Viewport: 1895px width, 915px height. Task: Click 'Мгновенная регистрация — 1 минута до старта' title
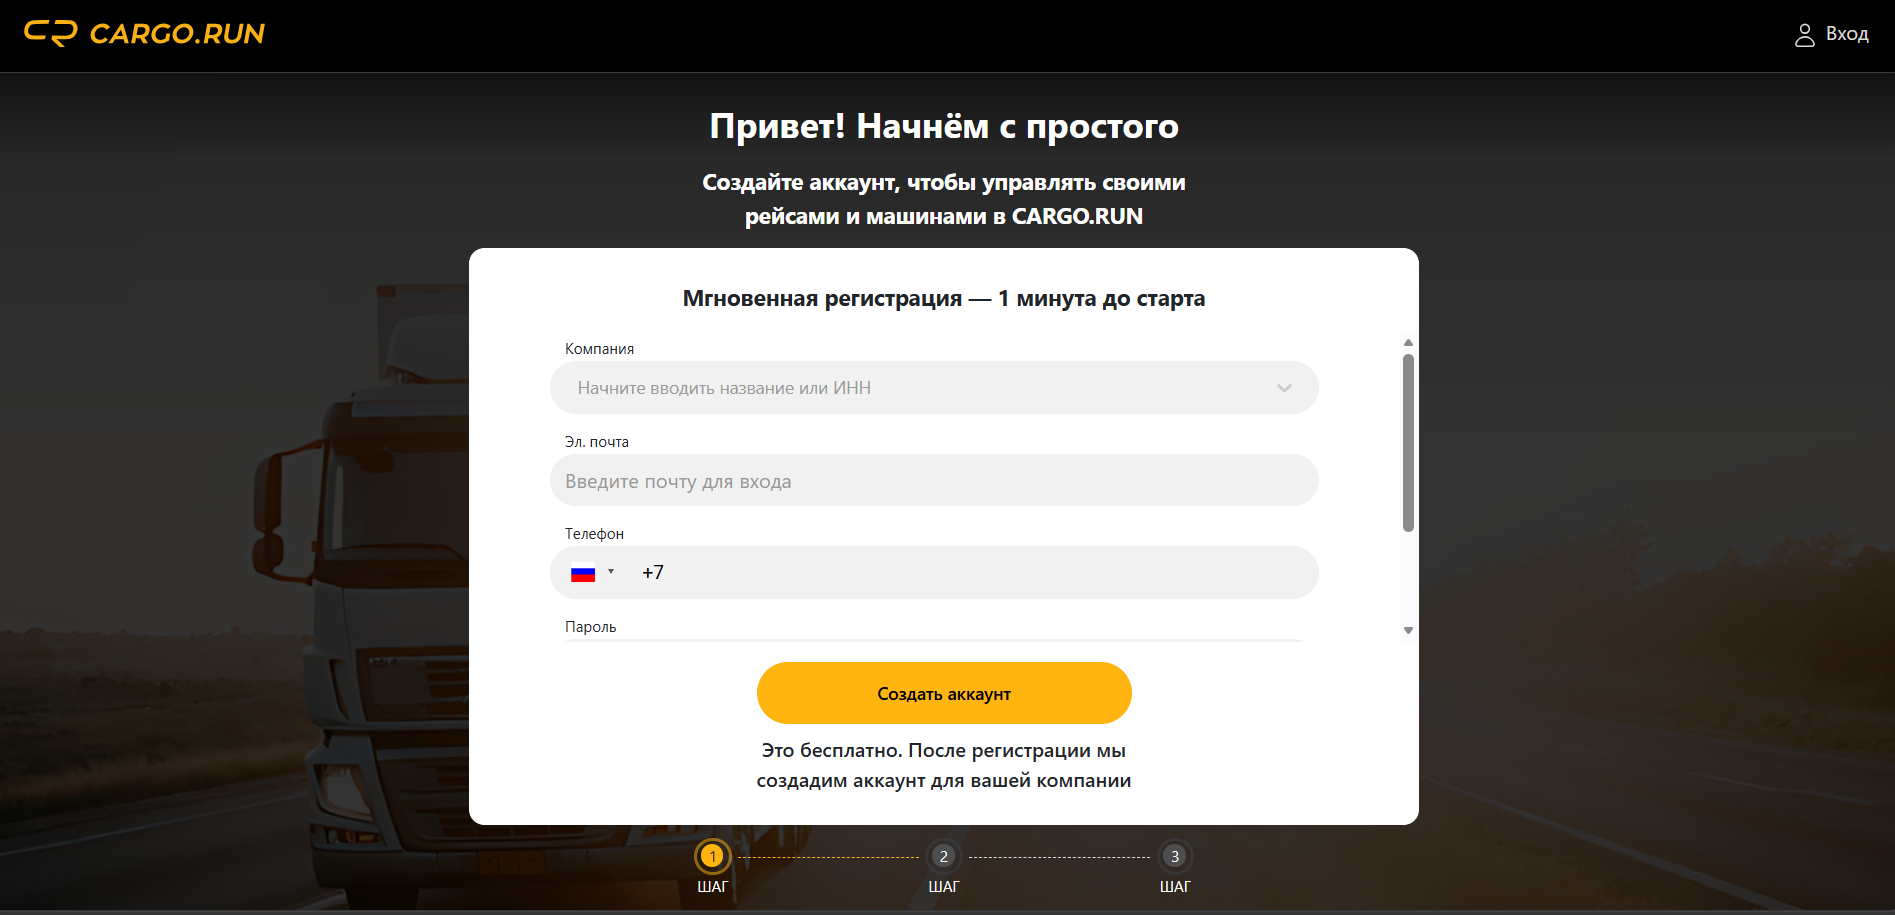click(x=944, y=298)
